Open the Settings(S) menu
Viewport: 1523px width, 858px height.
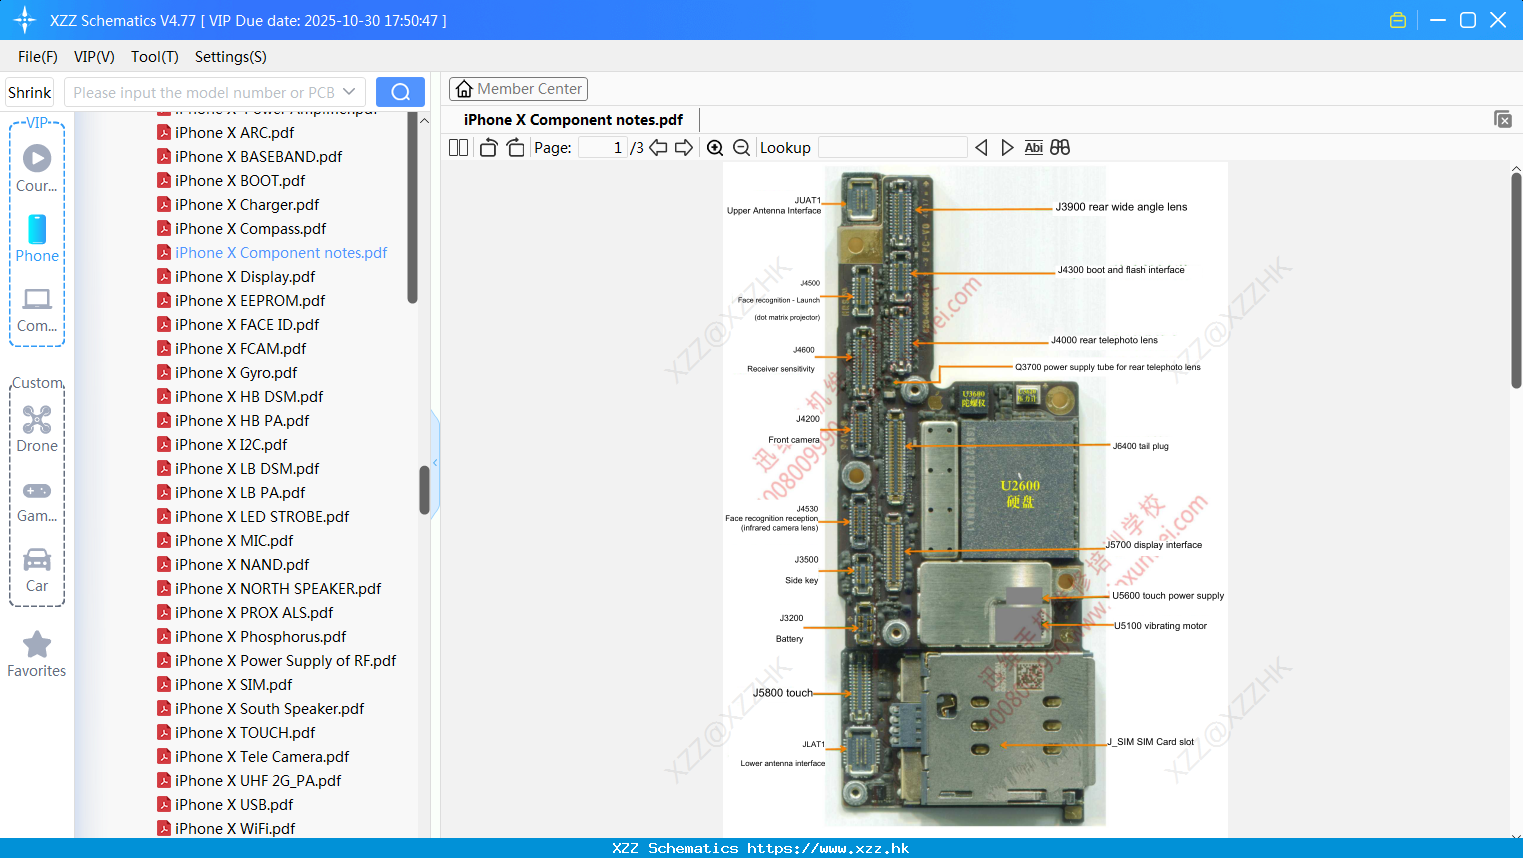tap(231, 57)
